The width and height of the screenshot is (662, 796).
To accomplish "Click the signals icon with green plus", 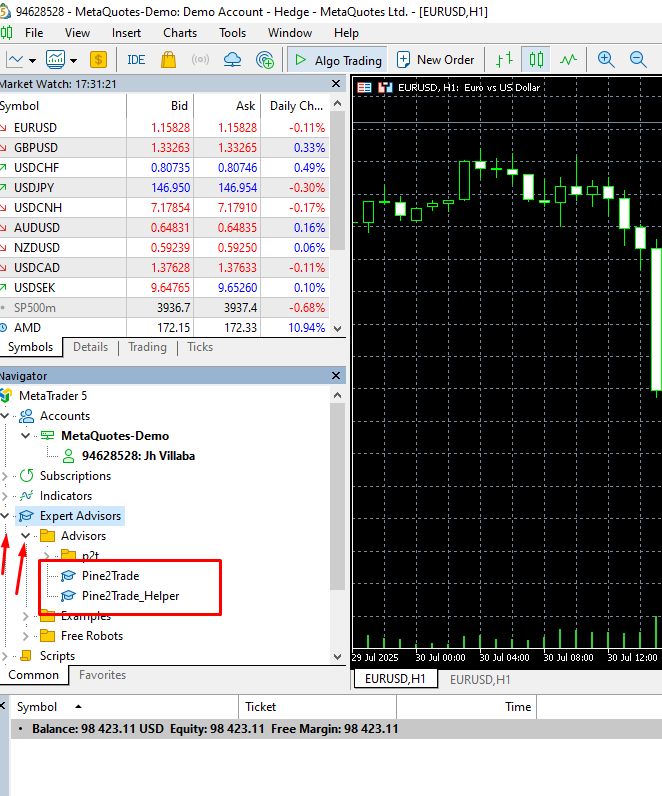I will [x=265, y=60].
